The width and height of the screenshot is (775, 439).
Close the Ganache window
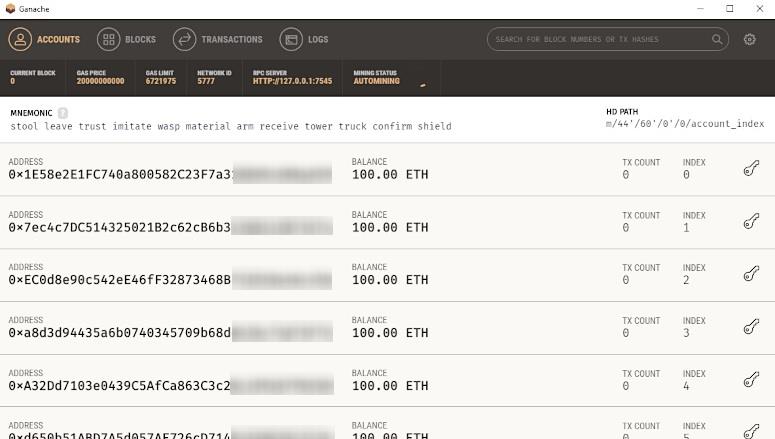click(760, 8)
